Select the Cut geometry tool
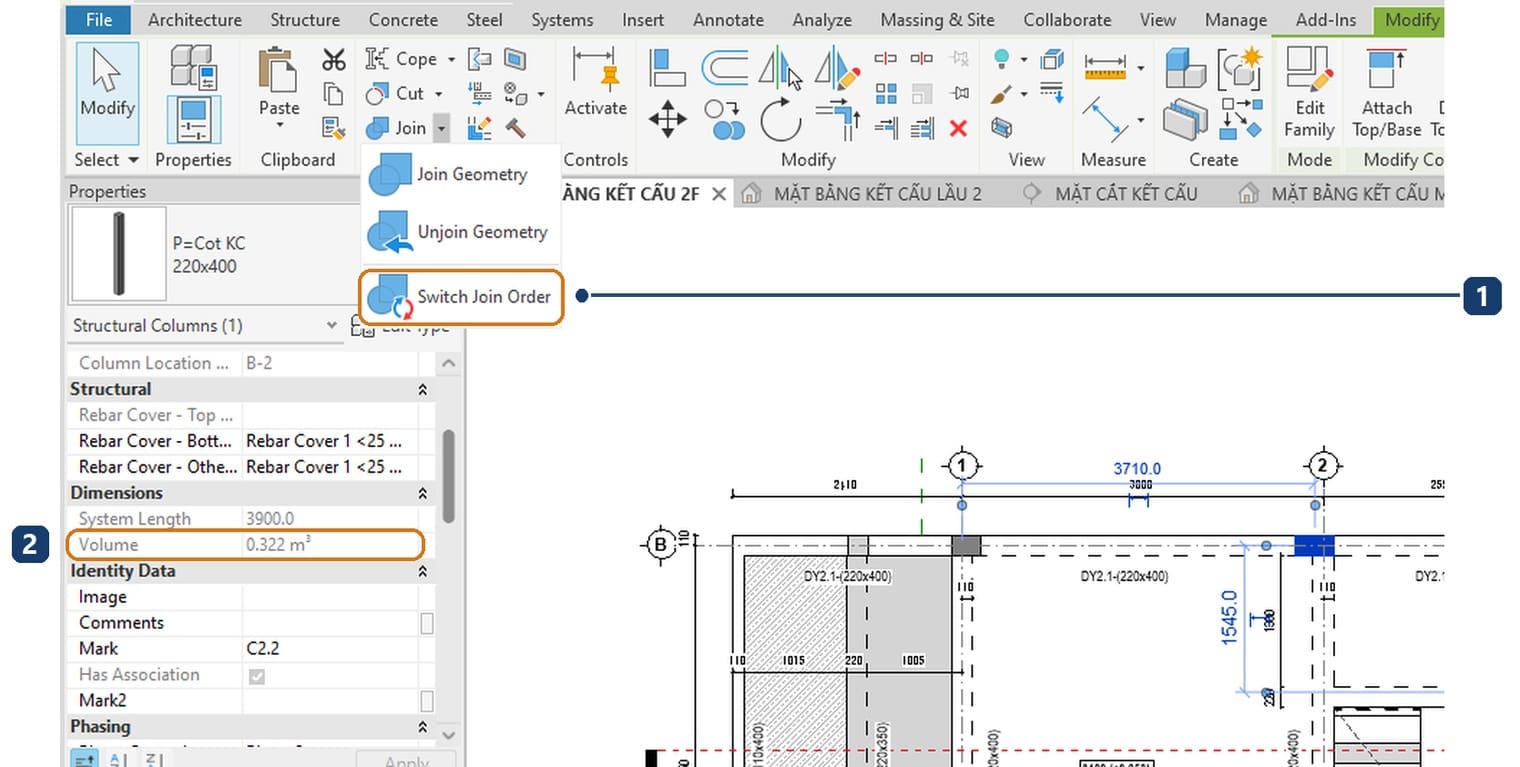Screen dimensions: 1520x767 396,93
